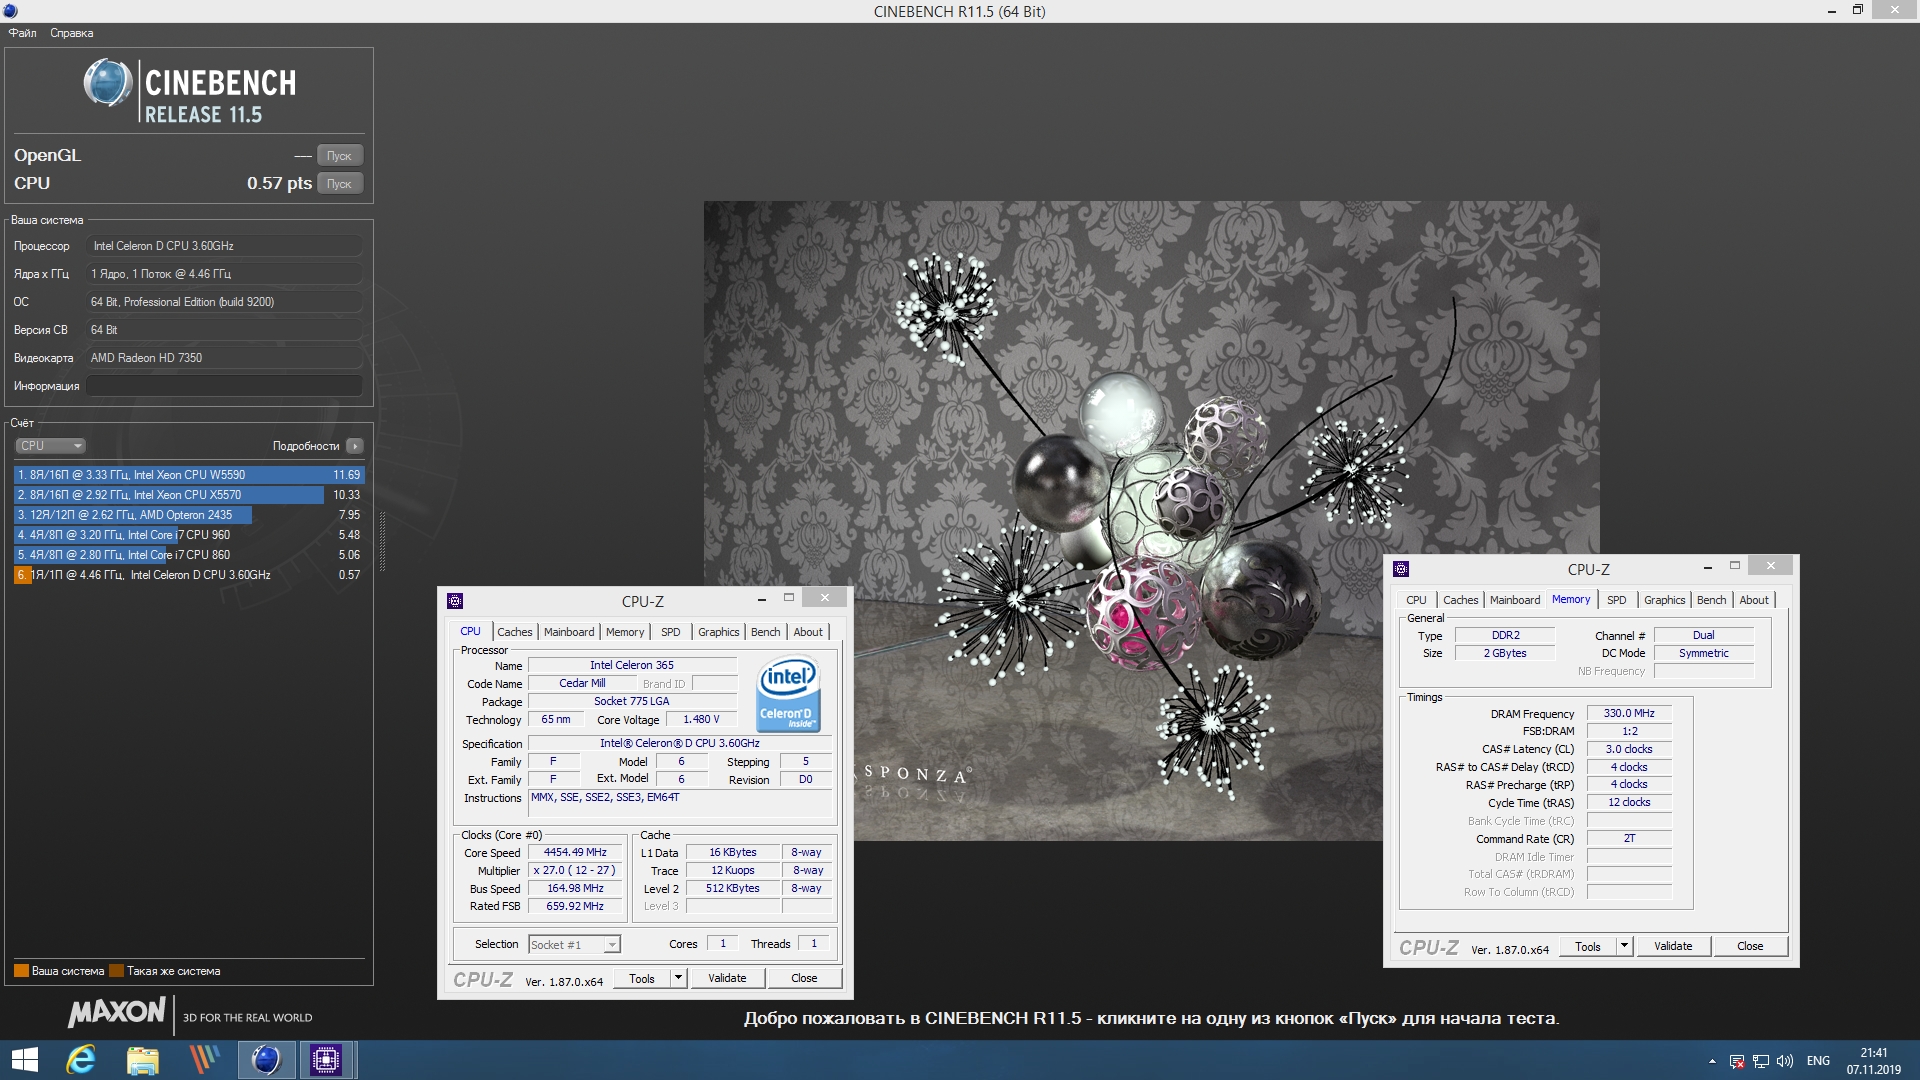
Task: Open the Socket #1 selection dropdown
Action: (x=575, y=945)
